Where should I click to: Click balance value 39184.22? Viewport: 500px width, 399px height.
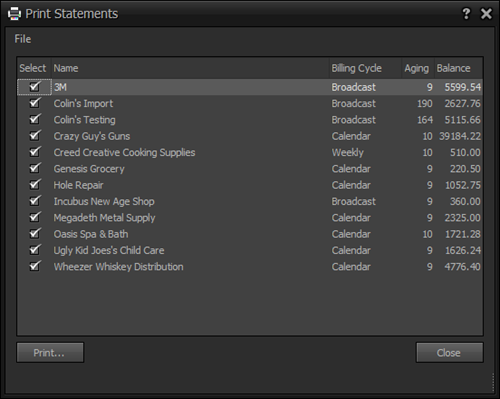pos(460,136)
